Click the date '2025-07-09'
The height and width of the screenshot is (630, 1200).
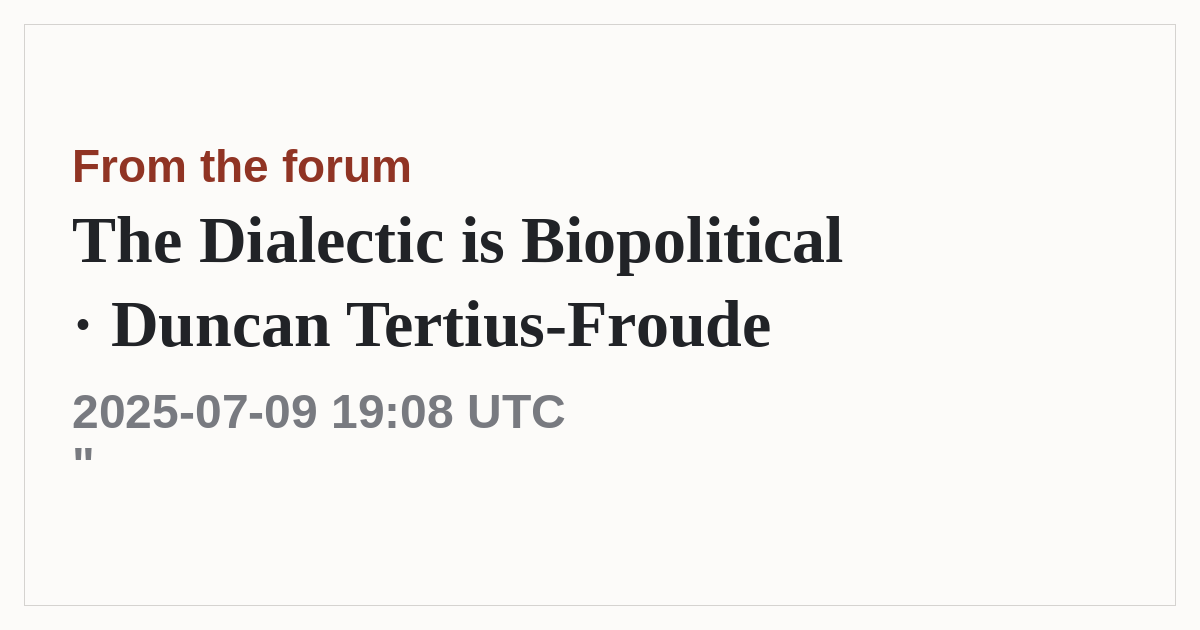click(x=195, y=411)
